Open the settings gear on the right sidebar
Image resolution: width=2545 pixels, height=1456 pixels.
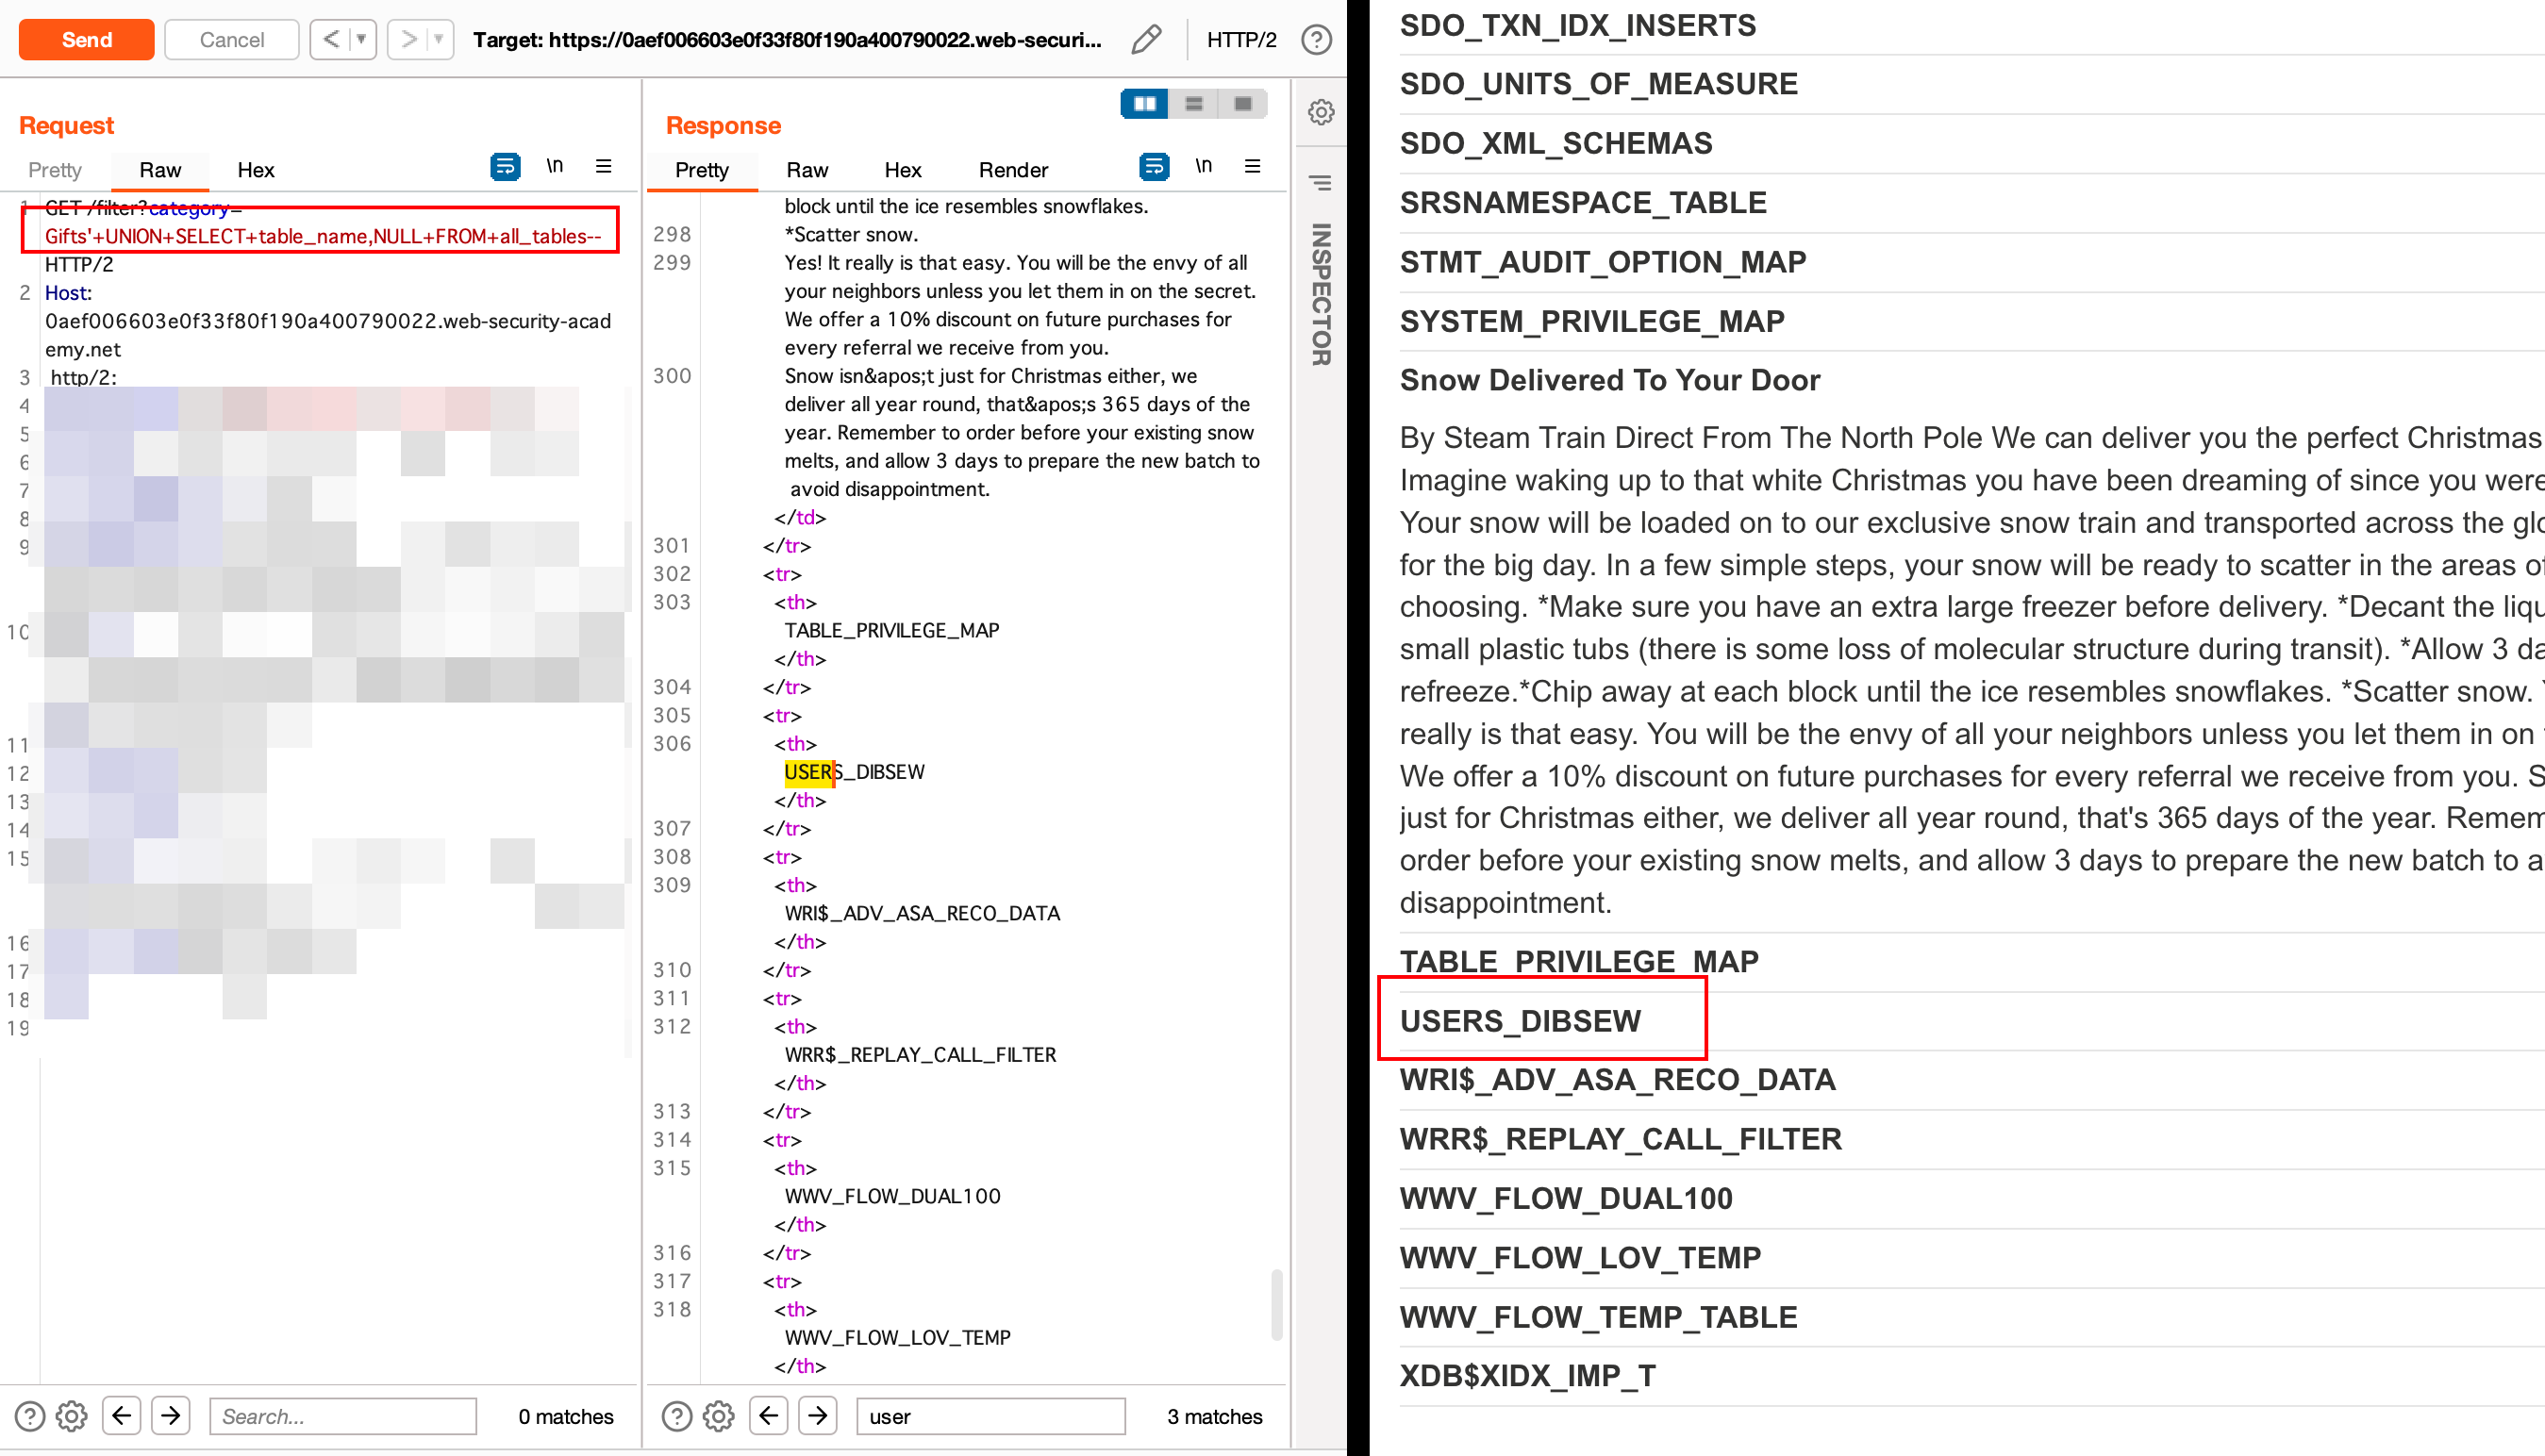tap(1320, 112)
